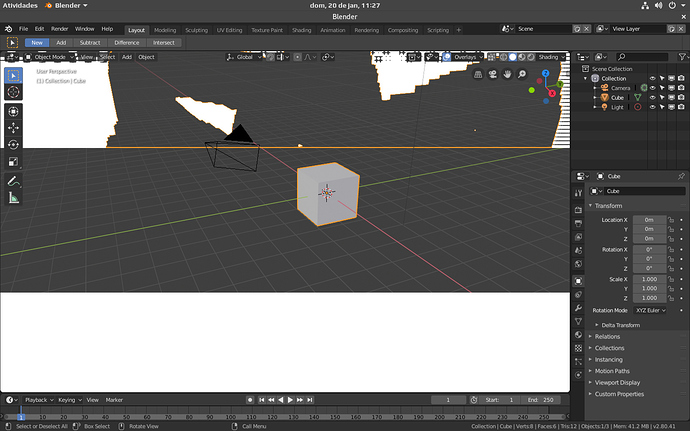
Task: Disable Cube render with camera icon
Action: (681, 97)
